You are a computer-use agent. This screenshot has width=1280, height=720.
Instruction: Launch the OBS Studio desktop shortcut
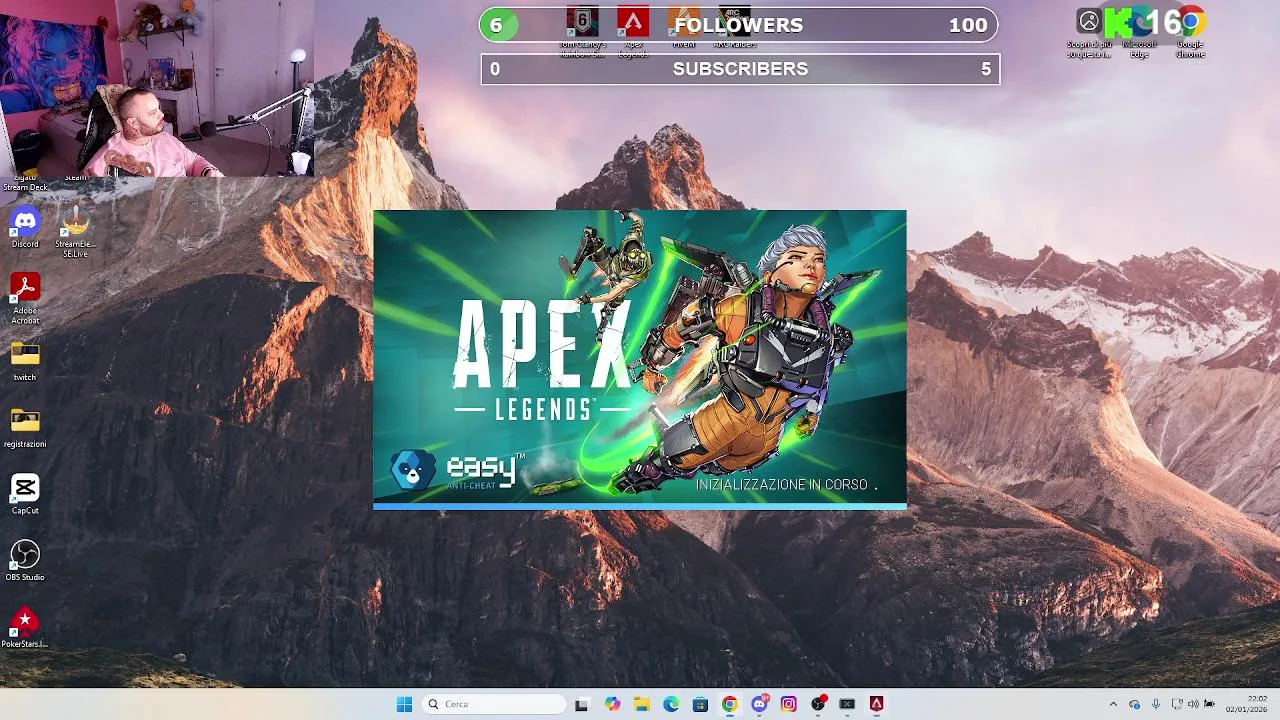point(25,561)
